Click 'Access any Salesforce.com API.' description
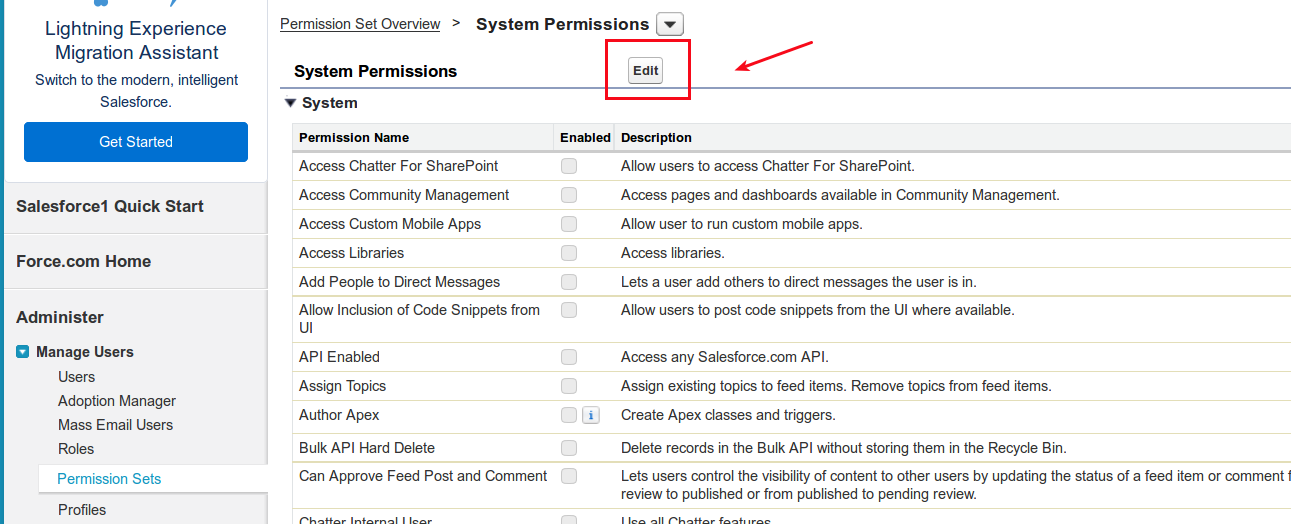The image size is (1291, 524). click(x=725, y=357)
